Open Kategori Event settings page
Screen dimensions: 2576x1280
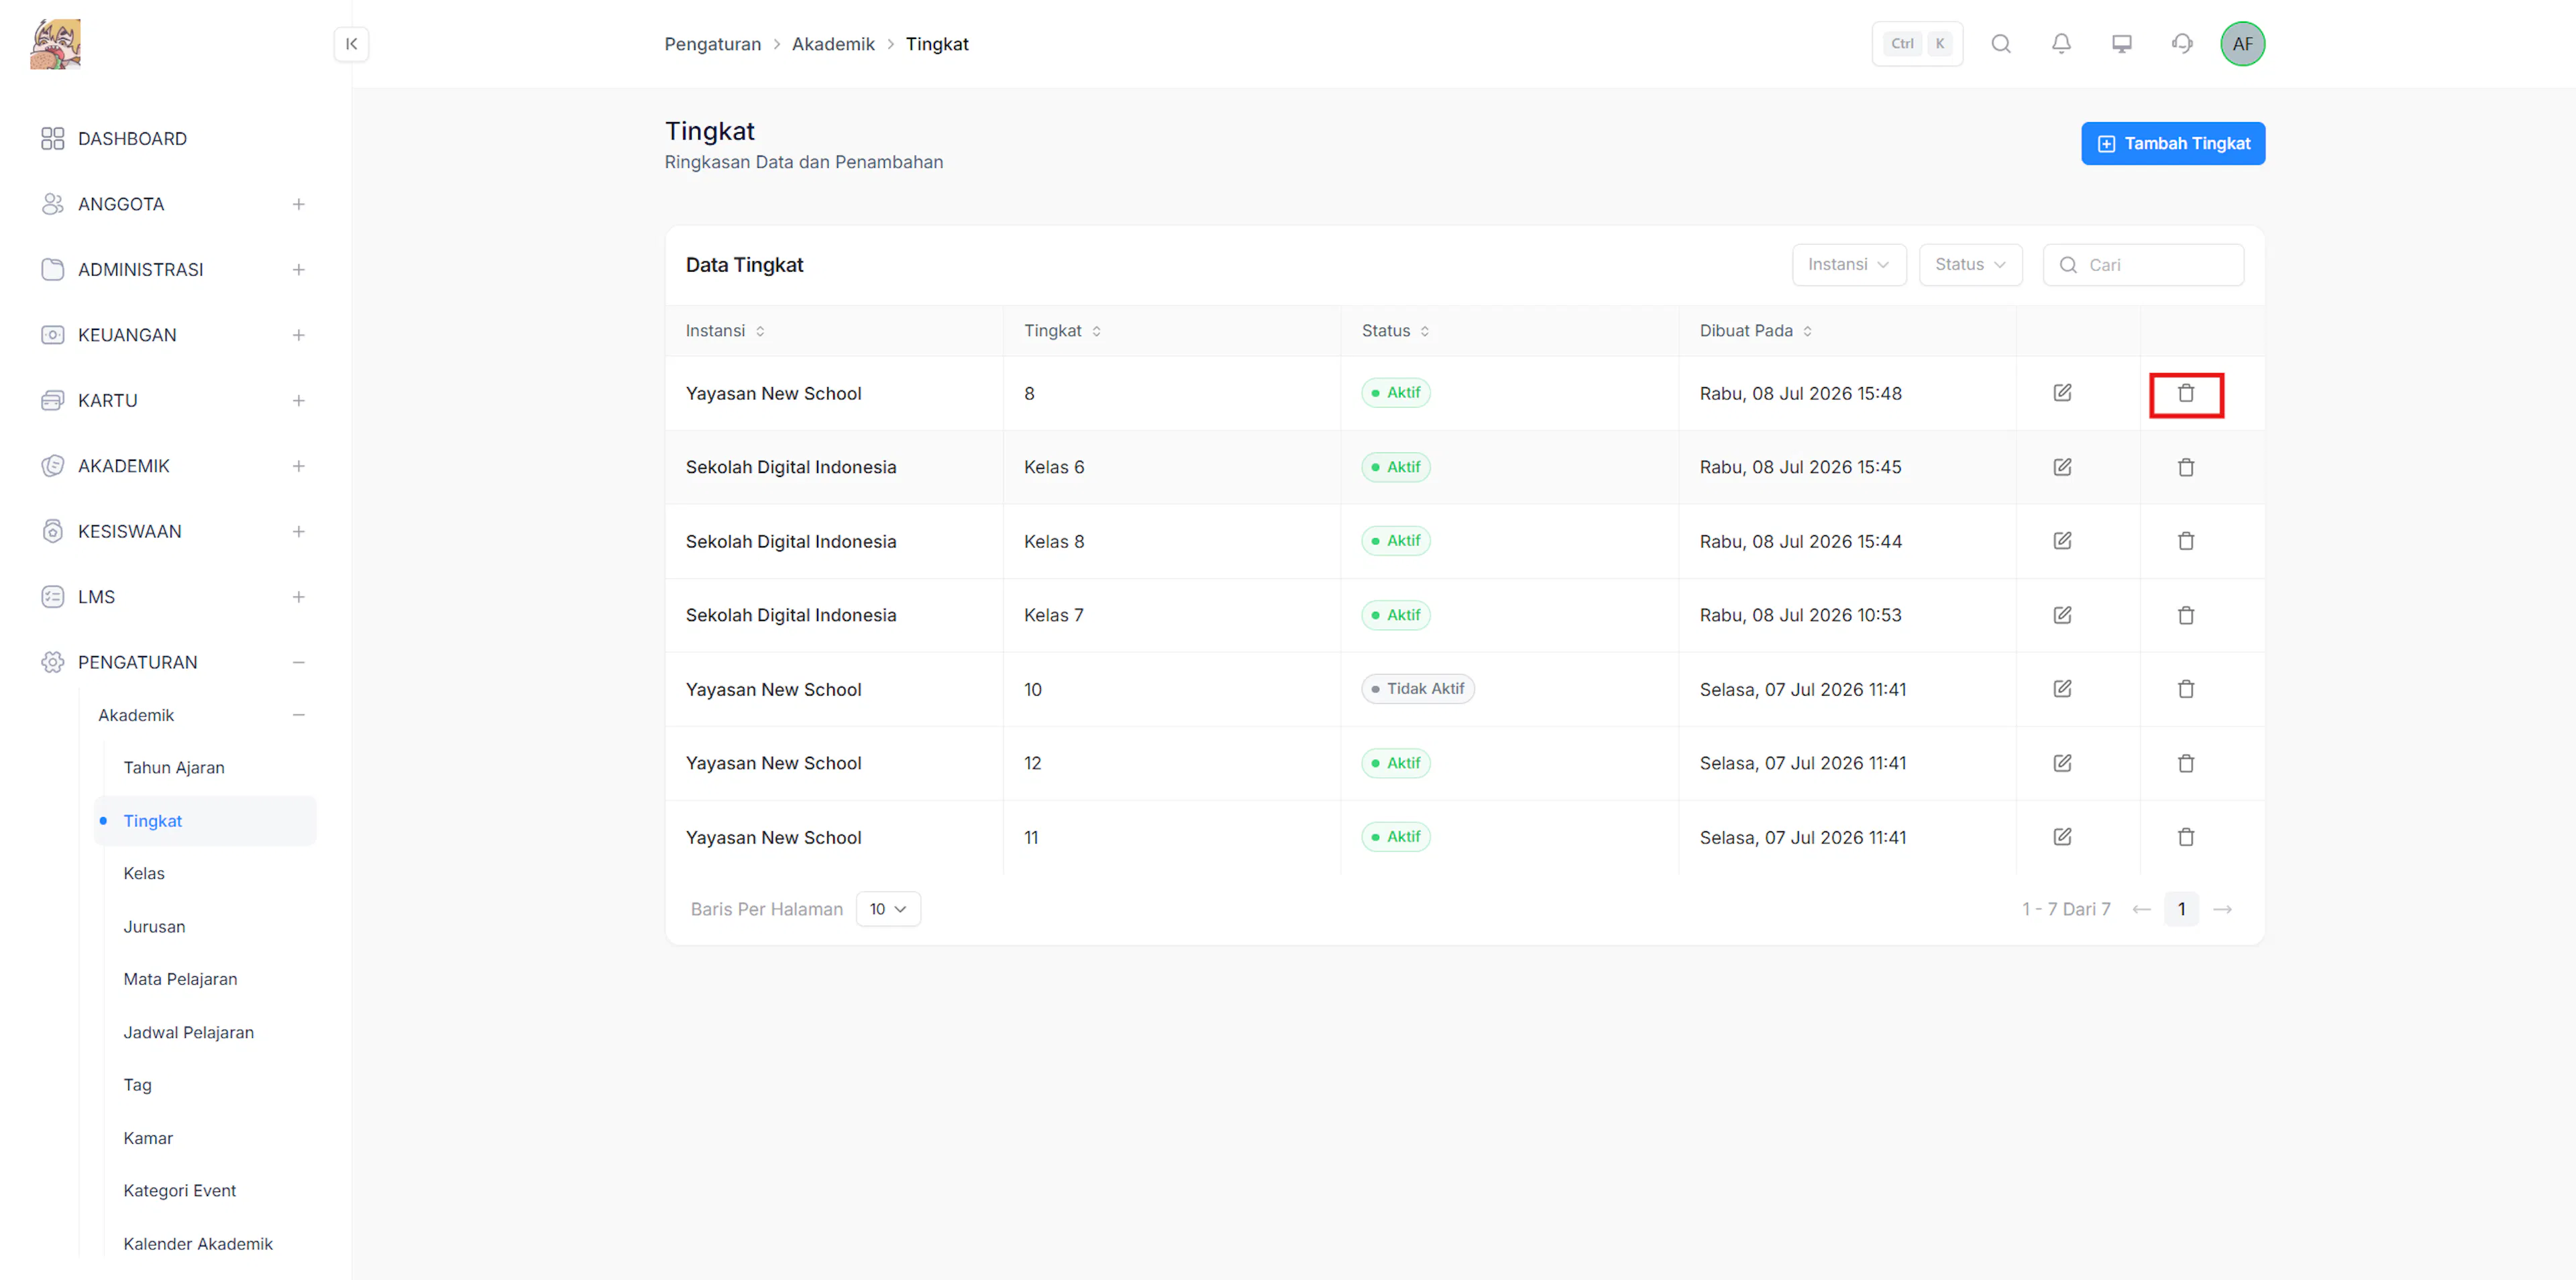[x=180, y=1191]
